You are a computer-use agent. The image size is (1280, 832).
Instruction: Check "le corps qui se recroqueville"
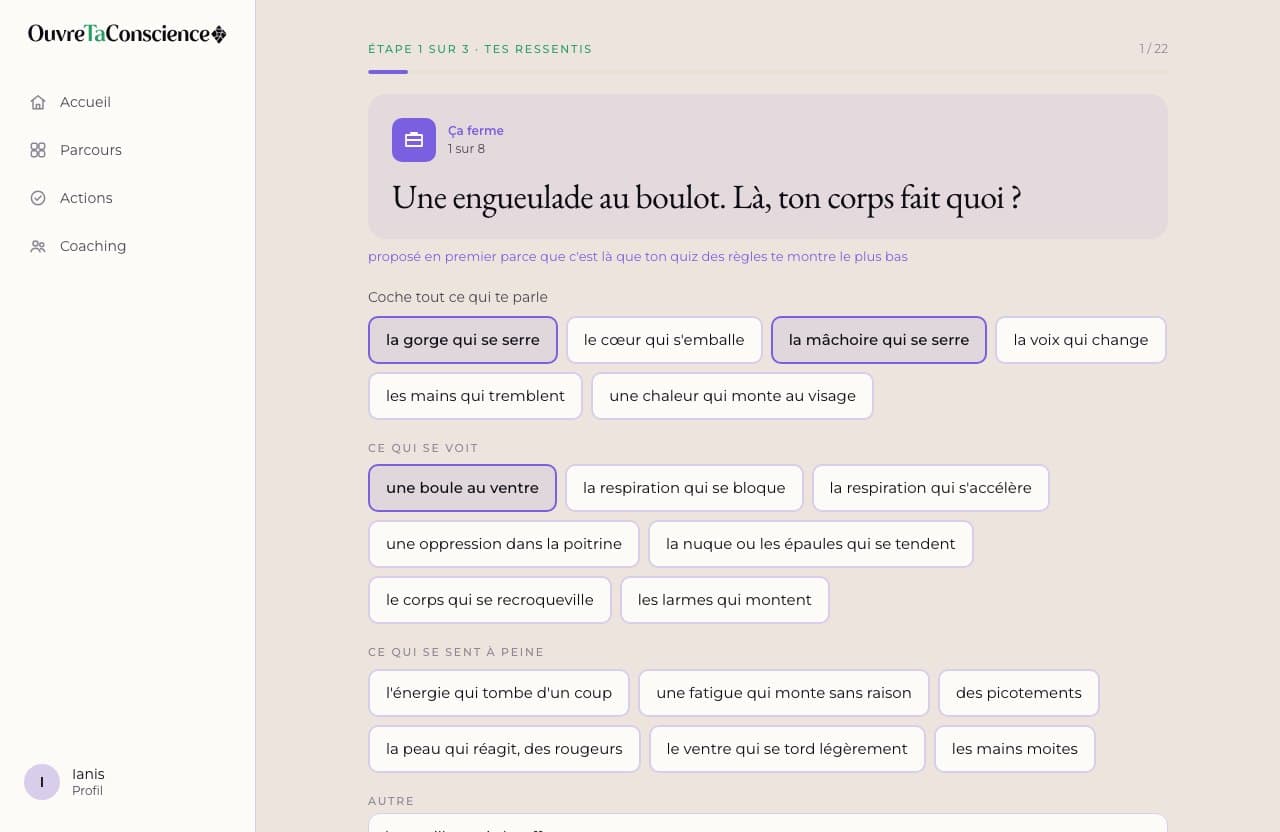[490, 600]
